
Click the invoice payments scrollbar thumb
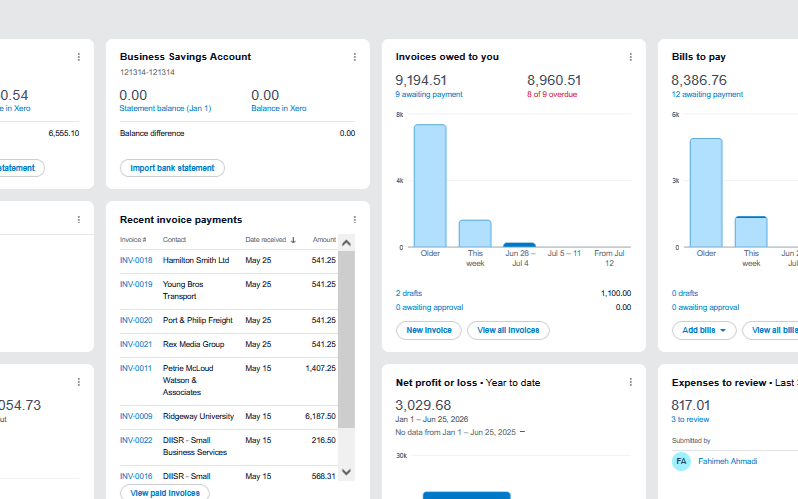(x=347, y=339)
